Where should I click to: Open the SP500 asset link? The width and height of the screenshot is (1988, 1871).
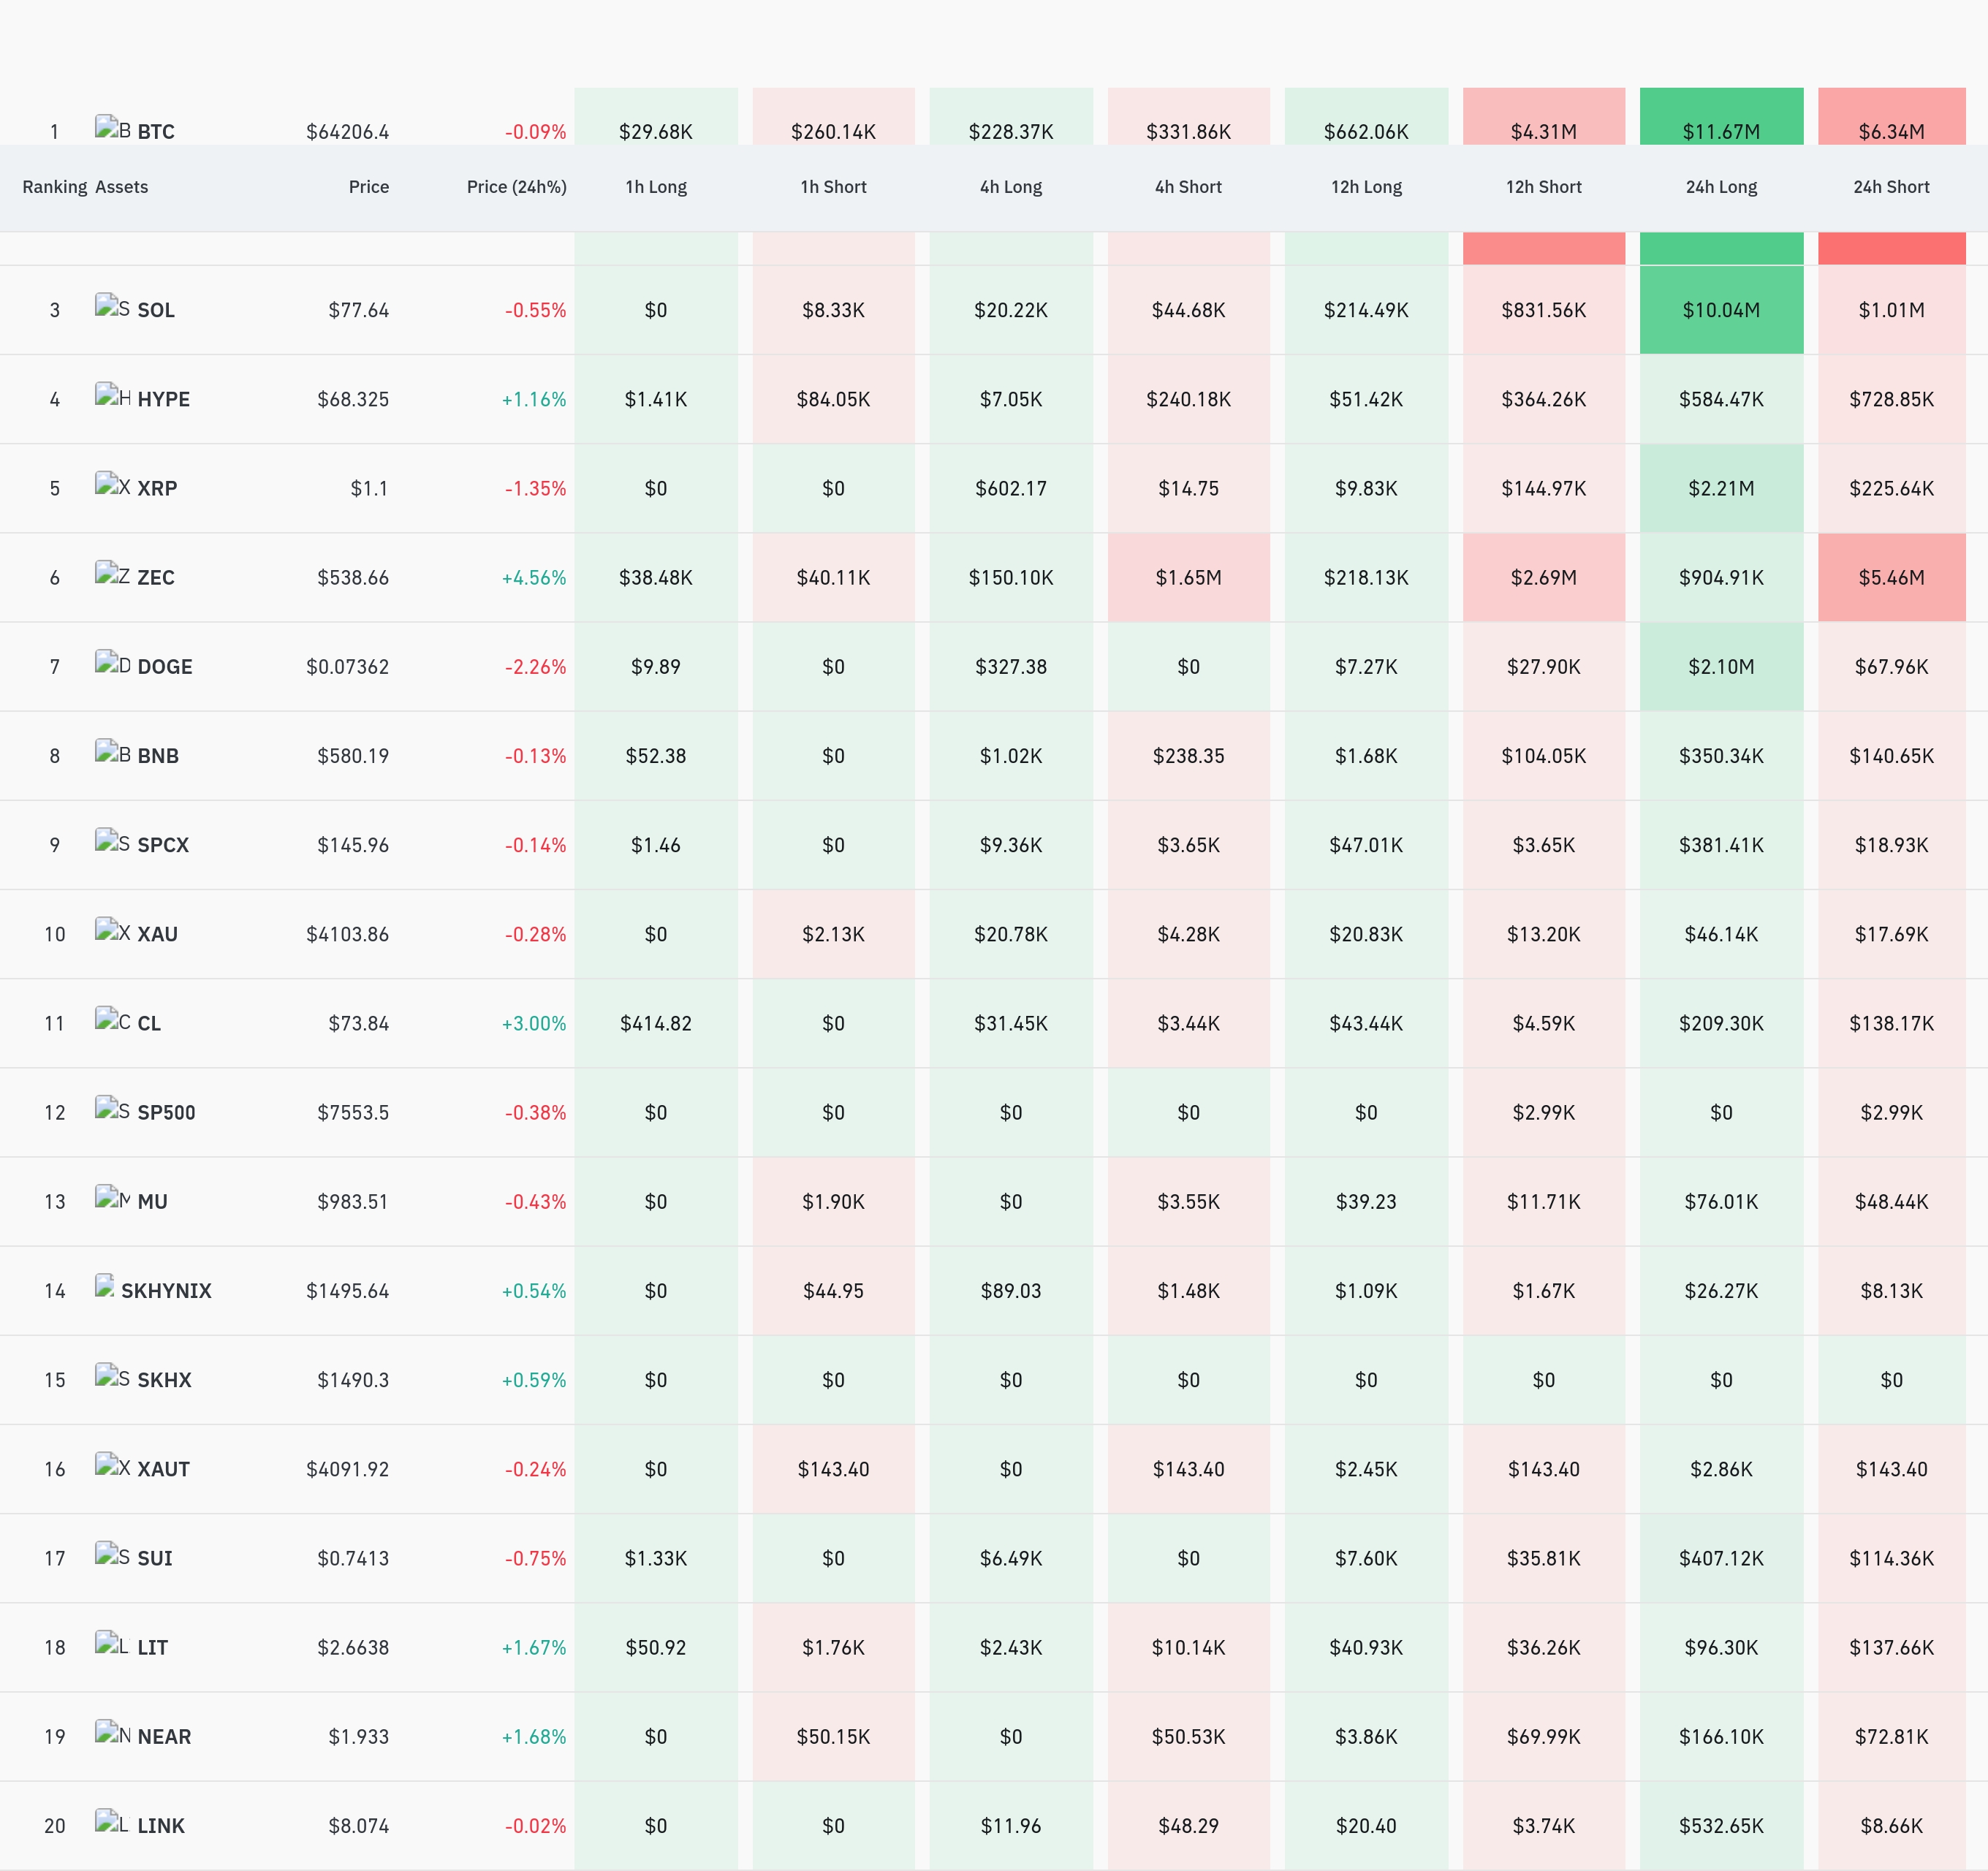coord(166,1112)
